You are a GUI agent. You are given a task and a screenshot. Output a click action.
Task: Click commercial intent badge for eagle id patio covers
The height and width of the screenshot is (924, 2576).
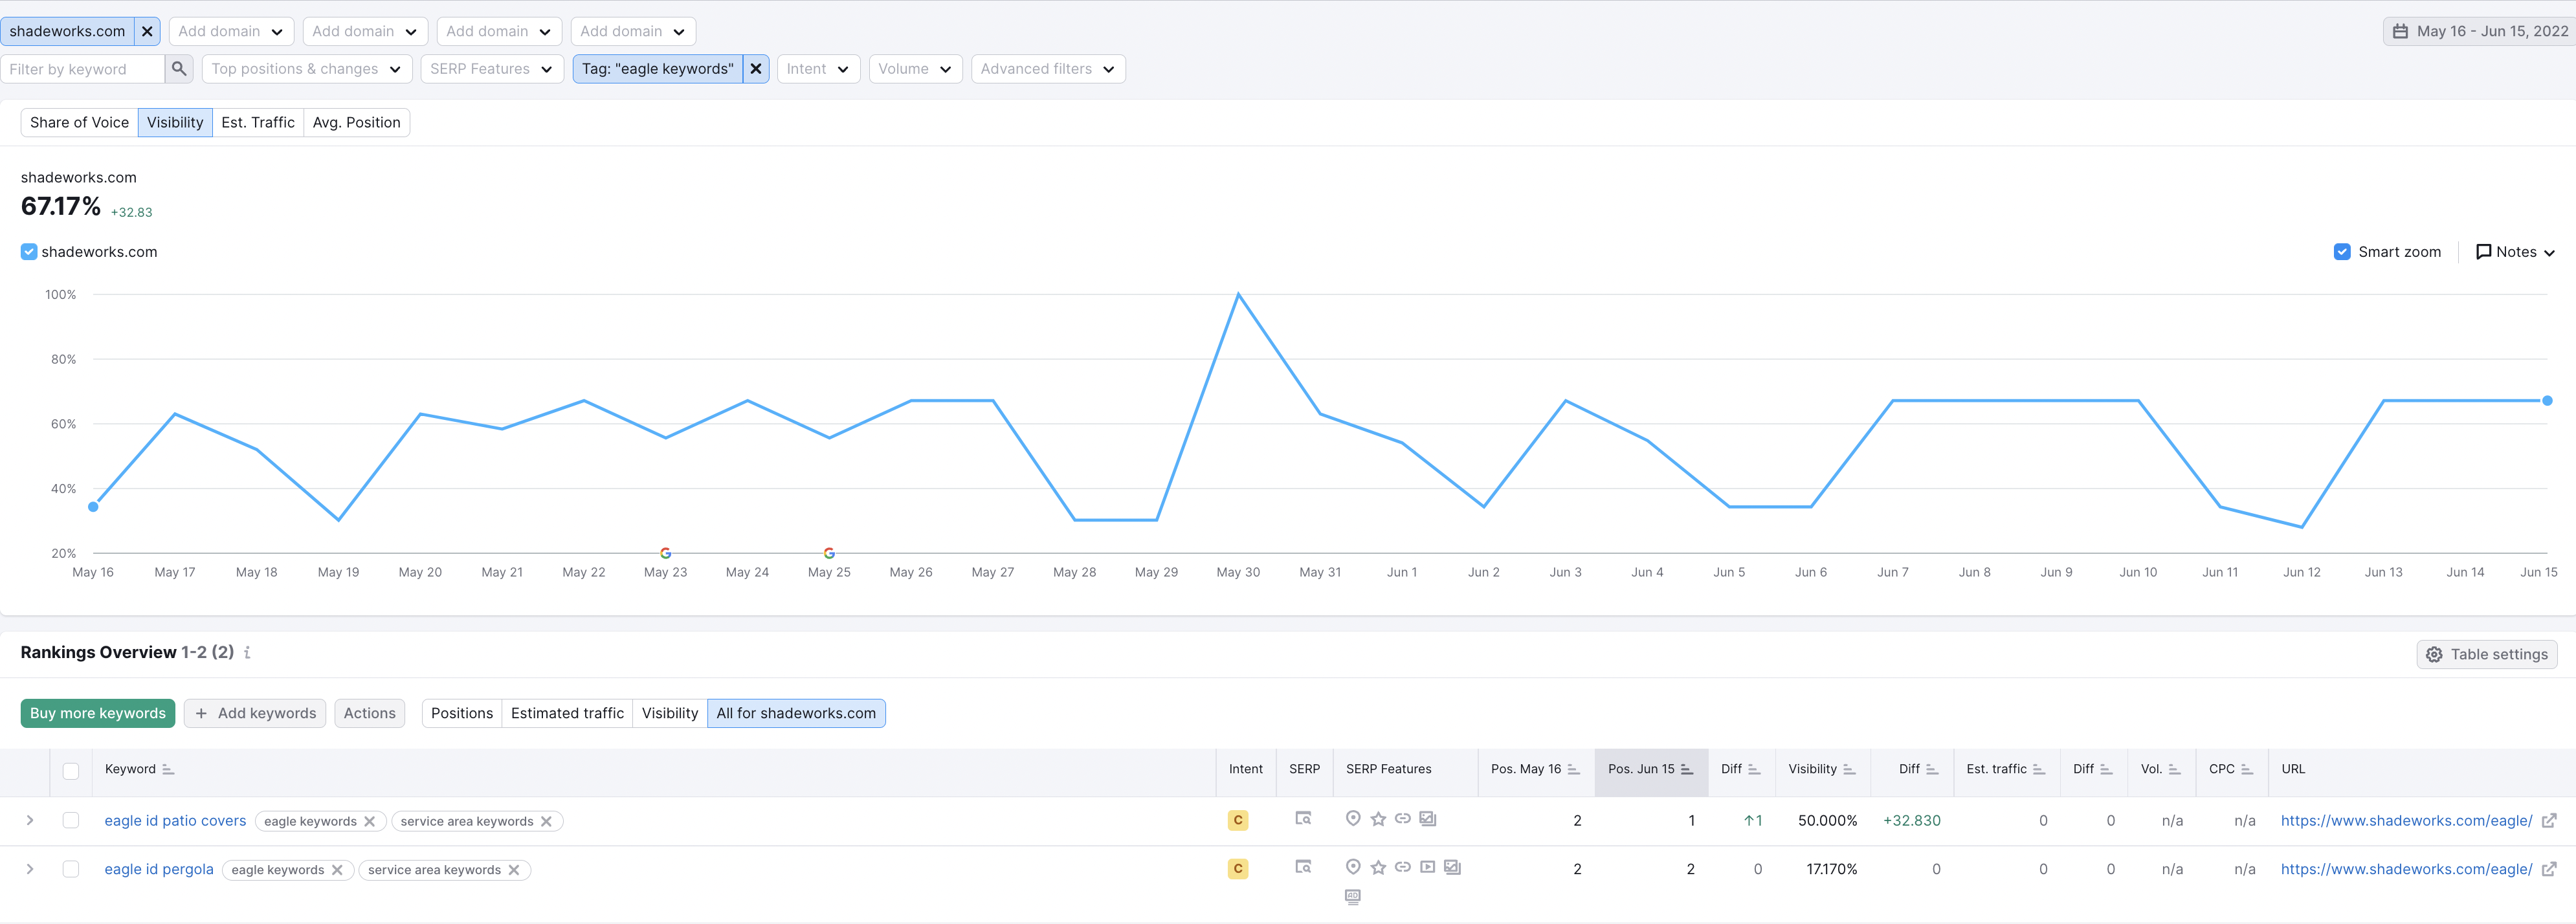coord(1238,821)
